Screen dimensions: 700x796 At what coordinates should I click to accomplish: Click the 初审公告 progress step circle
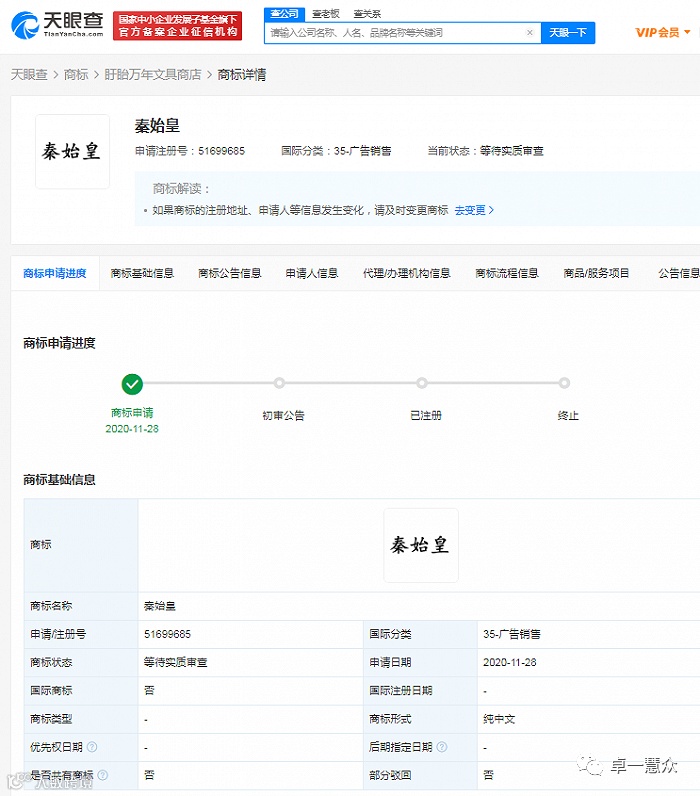(279, 383)
